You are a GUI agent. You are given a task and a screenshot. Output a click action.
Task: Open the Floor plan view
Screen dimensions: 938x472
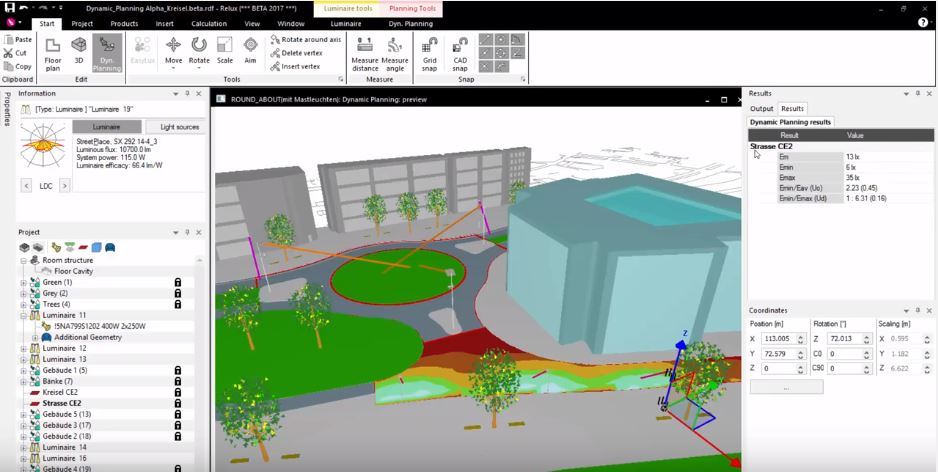(53, 53)
